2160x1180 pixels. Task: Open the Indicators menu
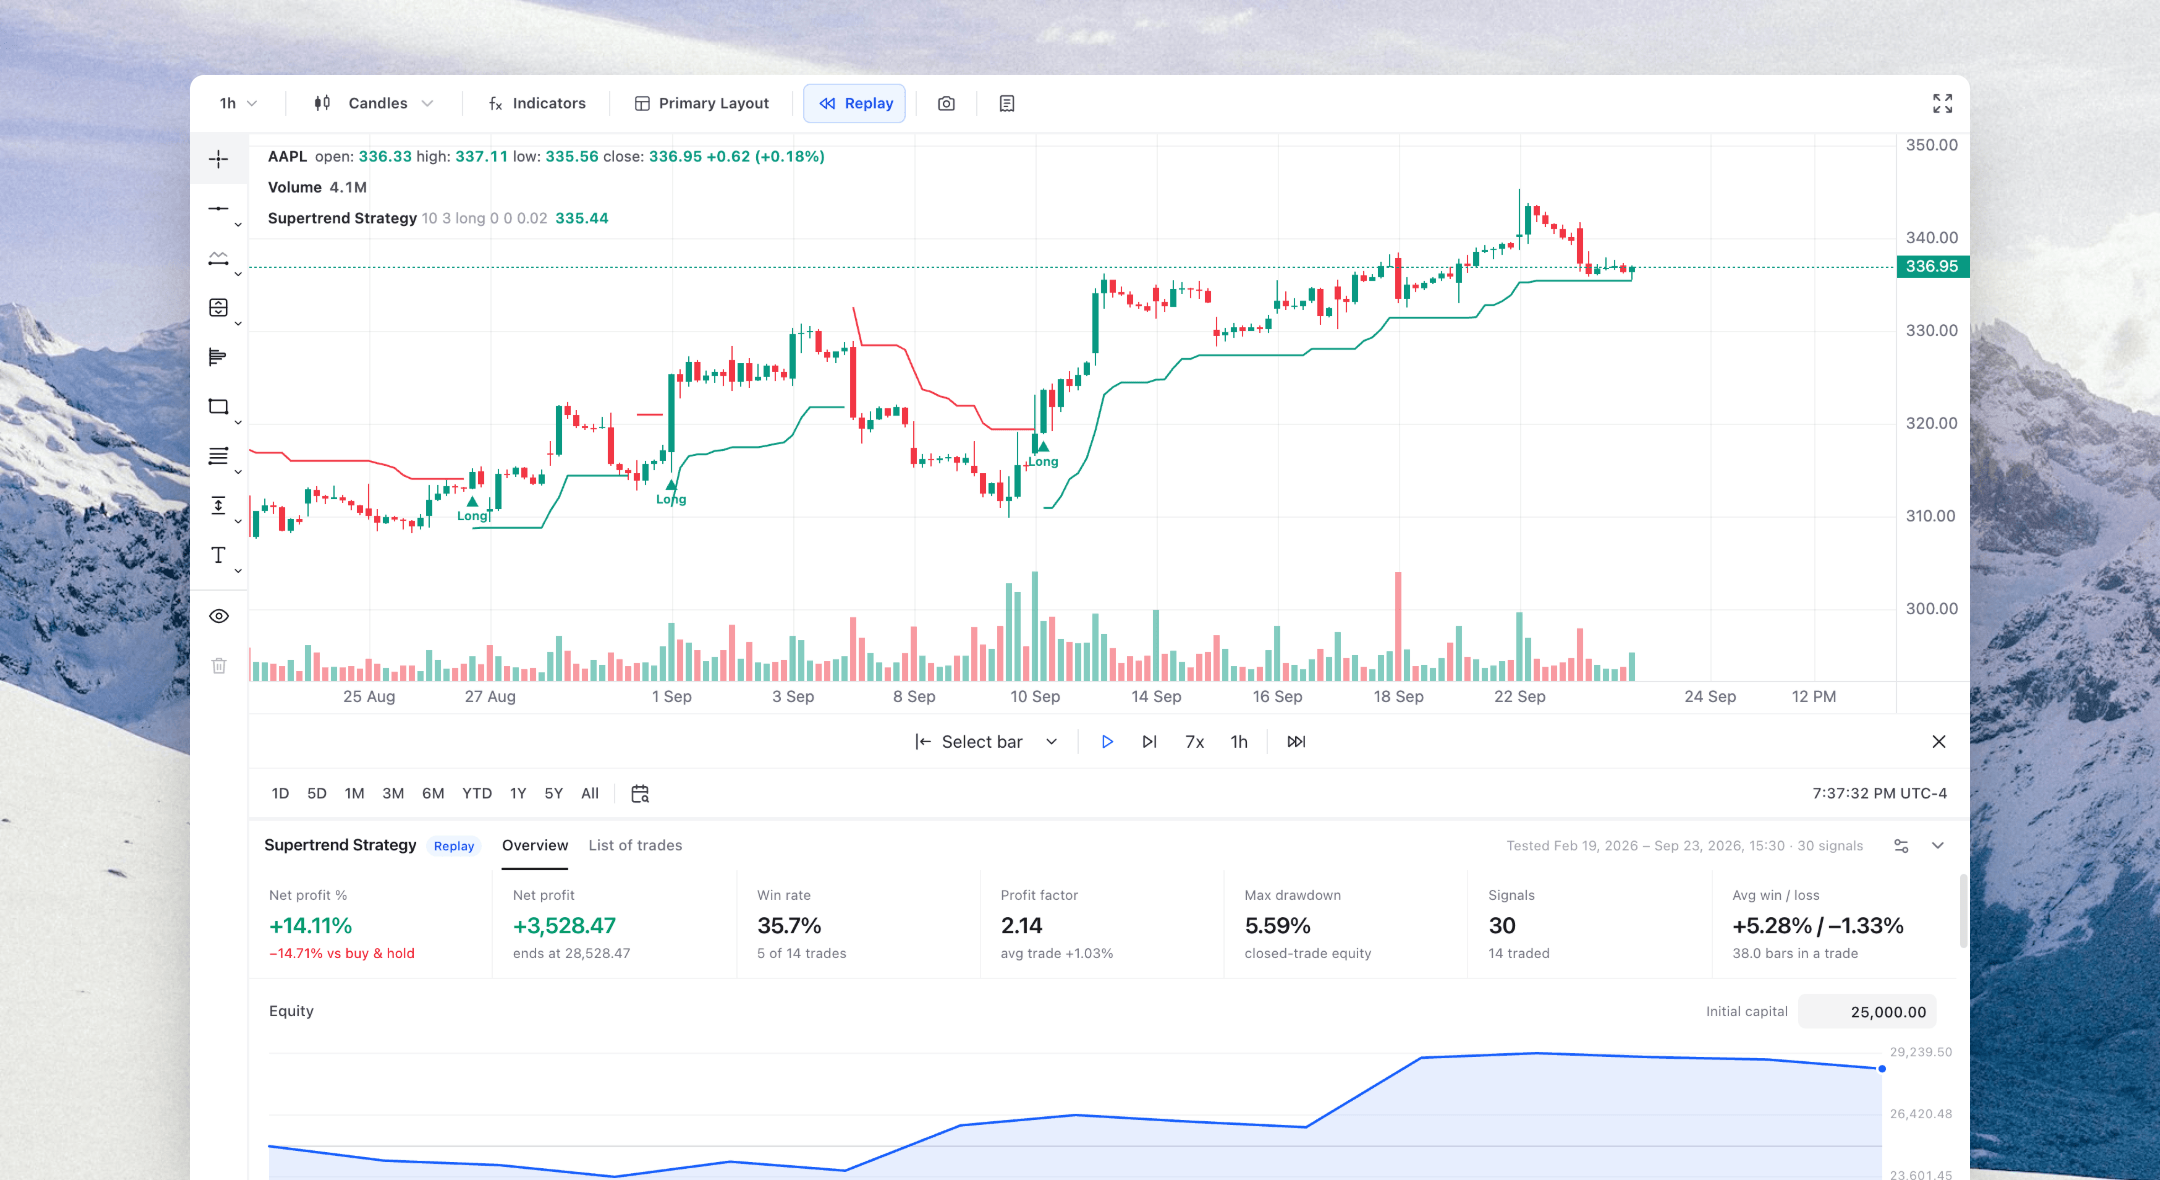pos(537,103)
